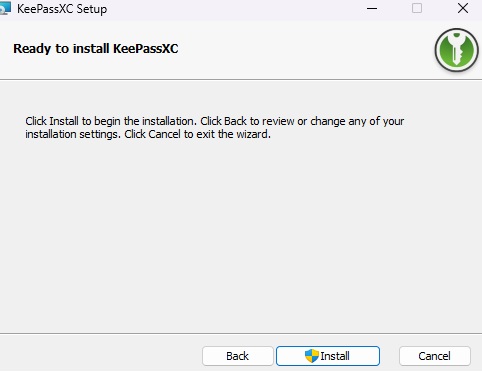Minimize the KeePassXC Setup window
This screenshot has width=482, height=373.
click(372, 8)
